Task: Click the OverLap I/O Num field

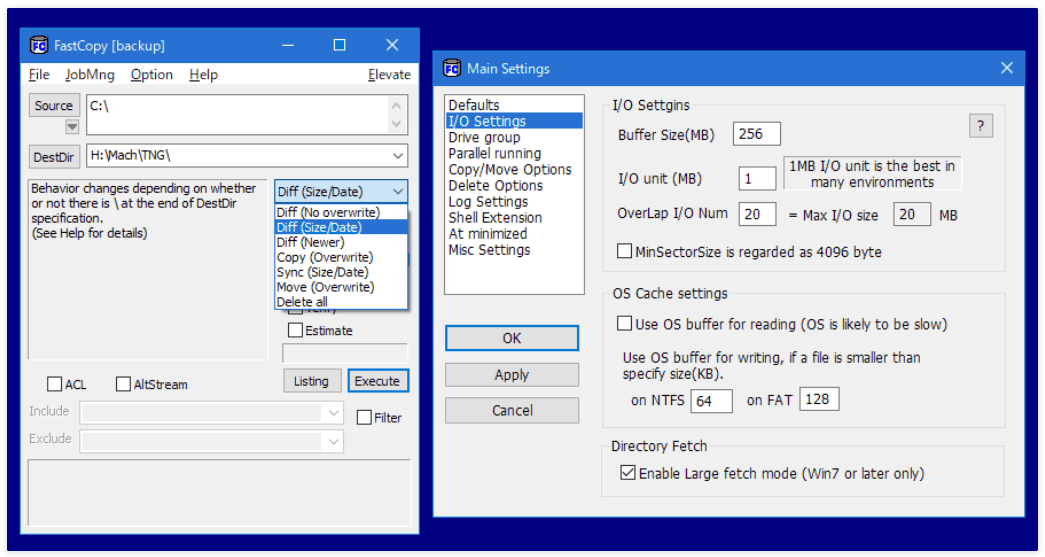Action: 757,214
